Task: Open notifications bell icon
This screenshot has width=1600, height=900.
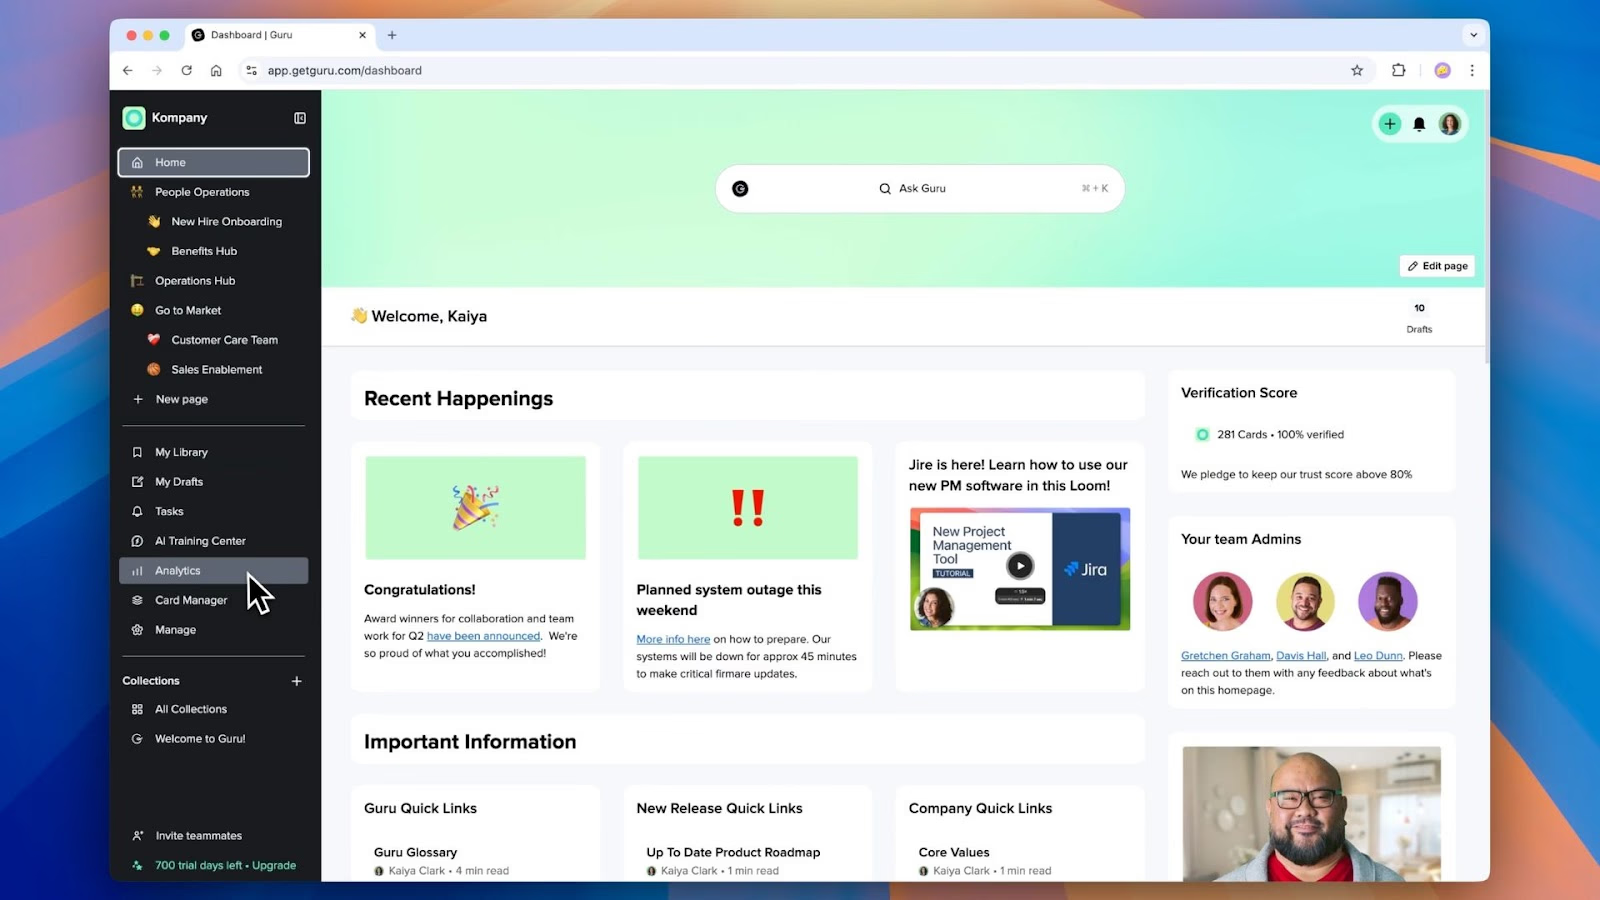Action: click(1419, 124)
